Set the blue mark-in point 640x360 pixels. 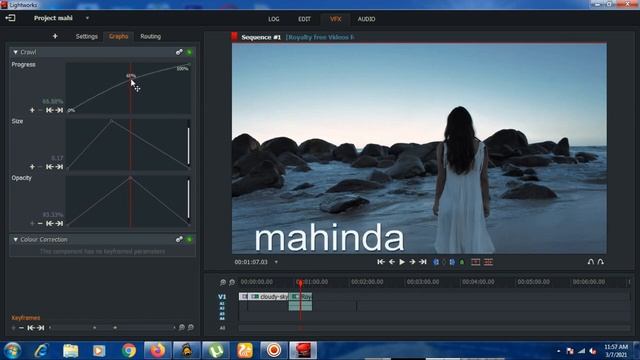click(436, 262)
